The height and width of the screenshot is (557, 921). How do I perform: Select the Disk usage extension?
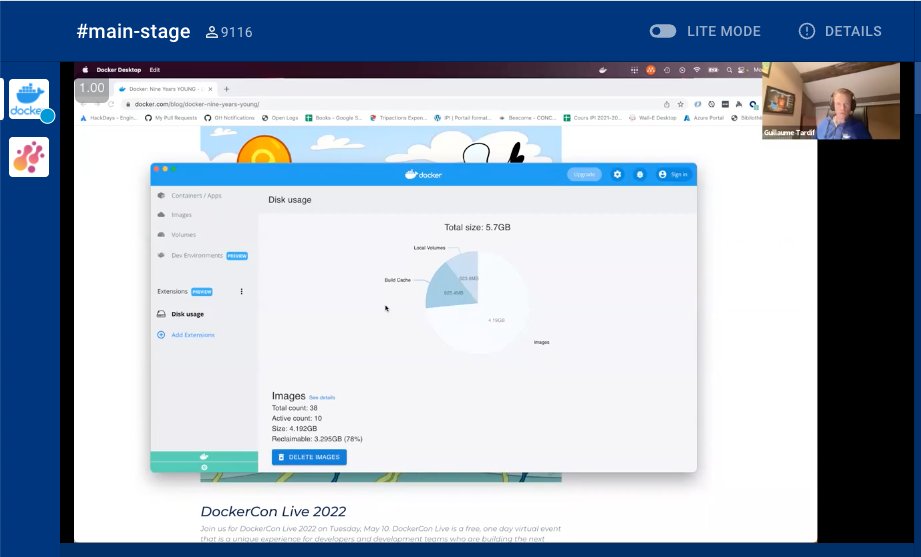(181, 314)
